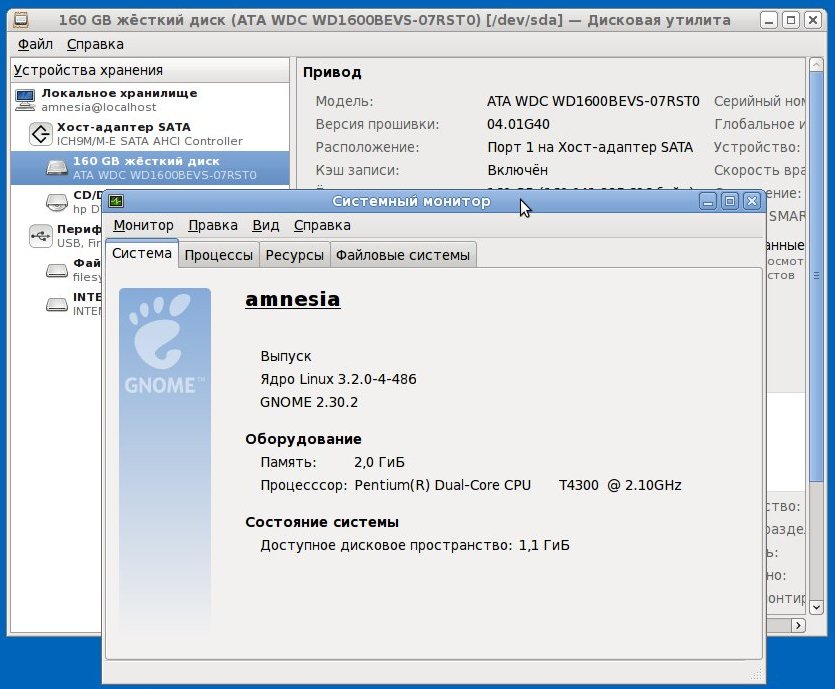The height and width of the screenshot is (689, 835).
Task: Open the Справка menu in Disk Utility
Action: coord(95,44)
